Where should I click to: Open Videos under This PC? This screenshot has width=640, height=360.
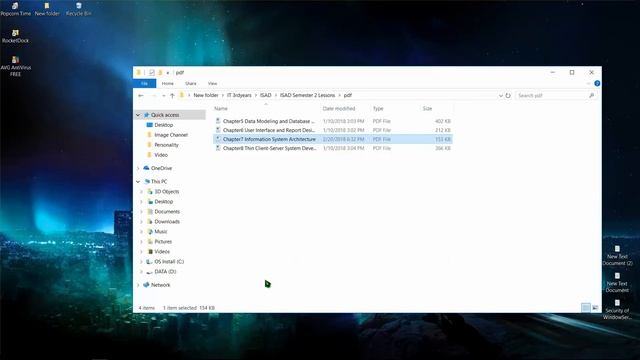coord(162,251)
